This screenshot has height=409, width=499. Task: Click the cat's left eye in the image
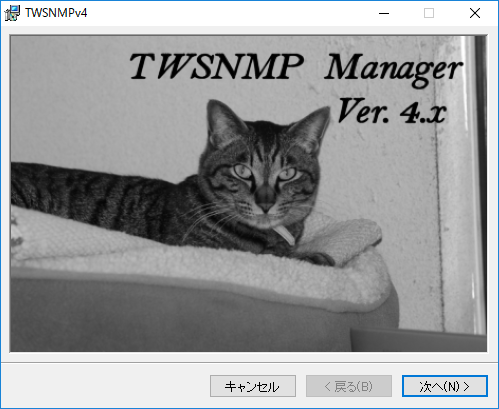click(242, 172)
